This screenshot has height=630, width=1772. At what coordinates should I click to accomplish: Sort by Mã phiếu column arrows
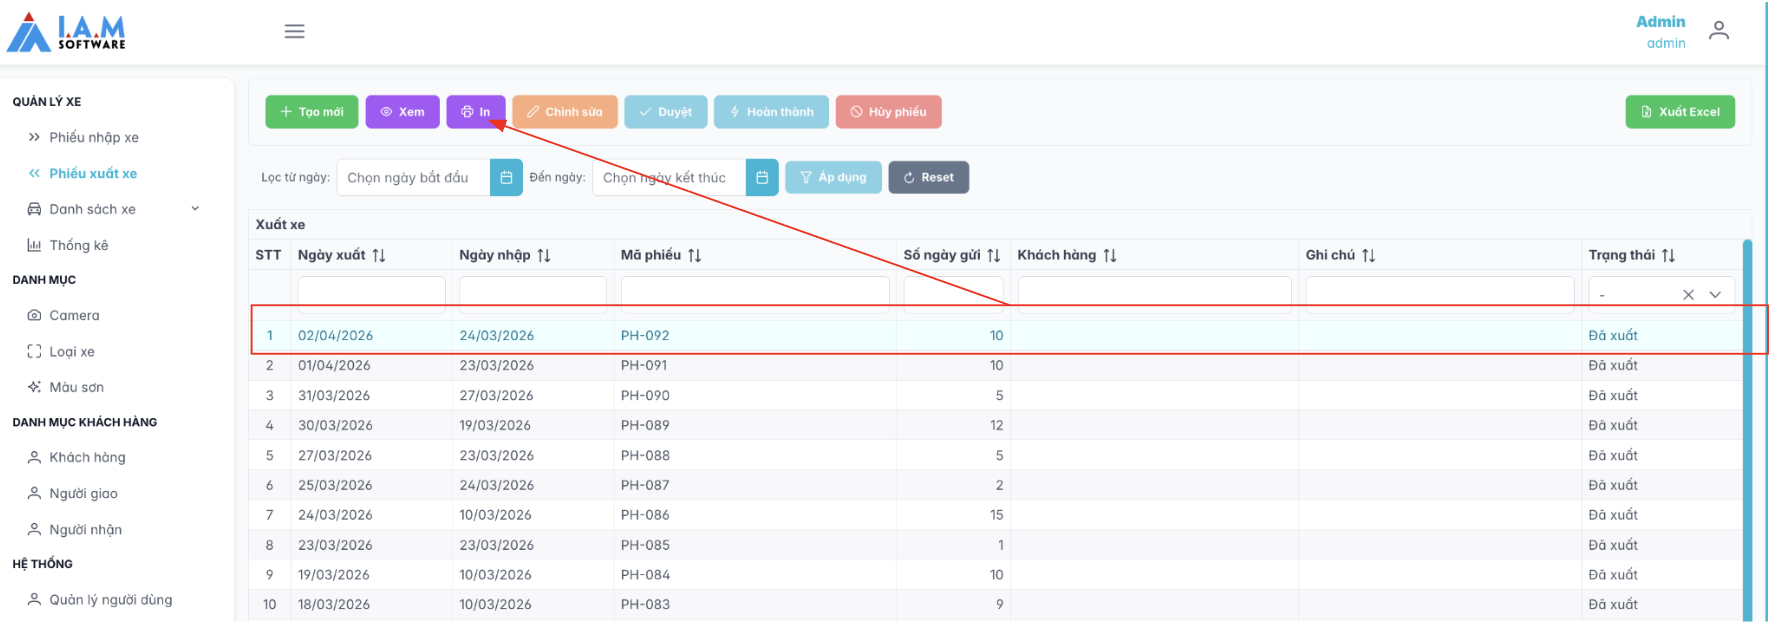click(695, 256)
